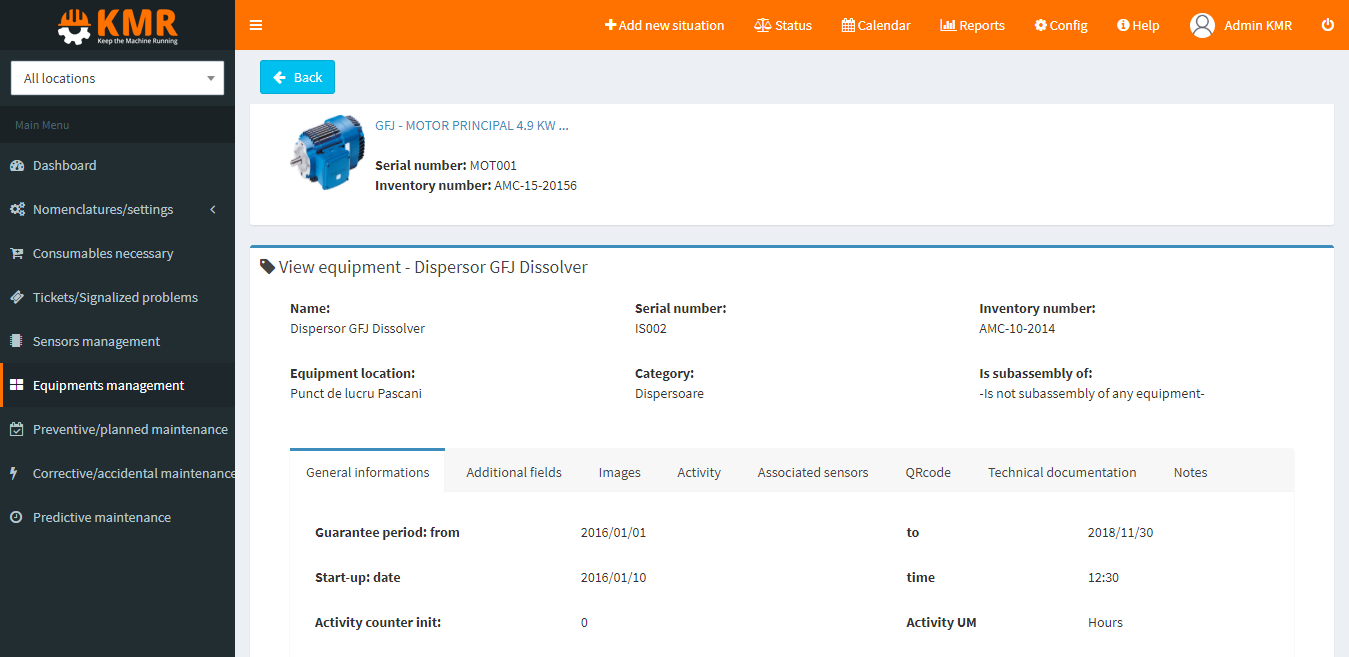Viewport: 1349px width, 657px height.
Task: Click the Back button
Action: [297, 77]
